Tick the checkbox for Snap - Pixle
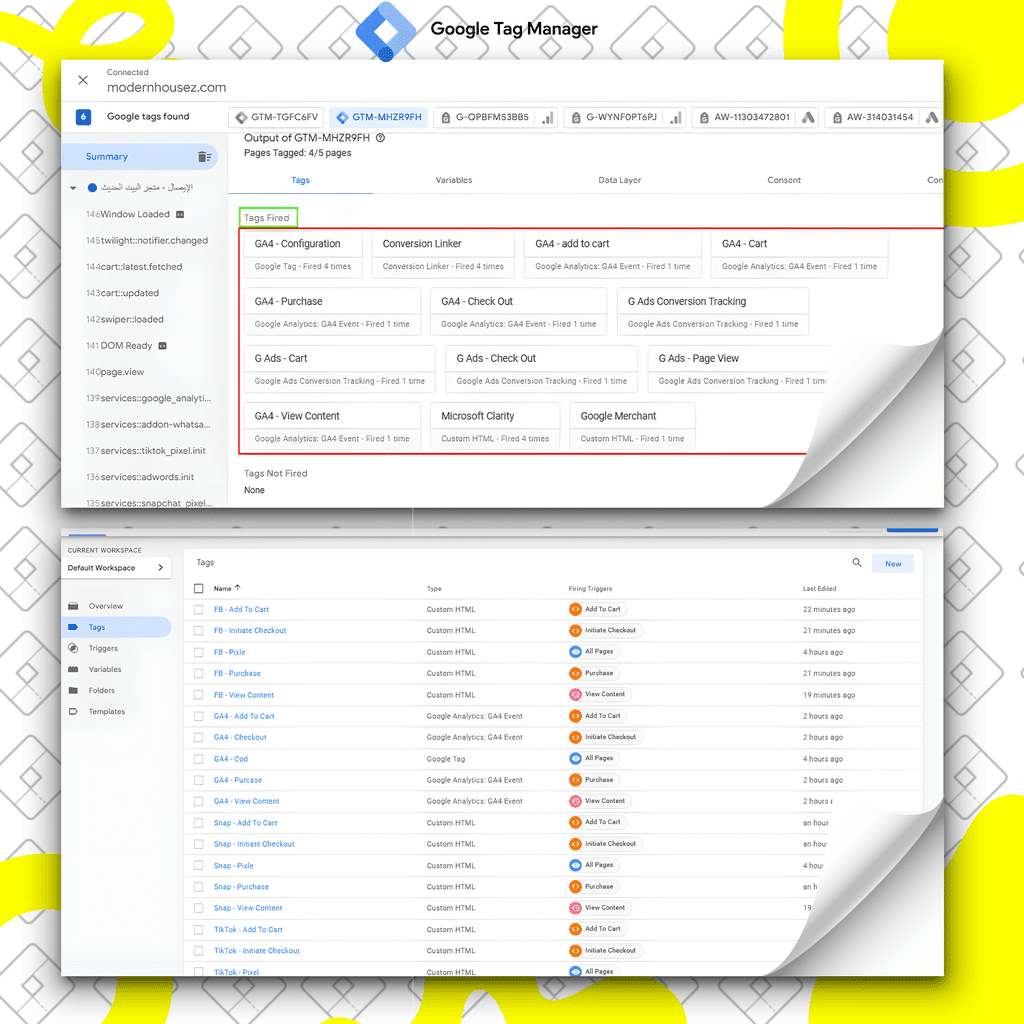1024x1024 pixels. click(199, 865)
